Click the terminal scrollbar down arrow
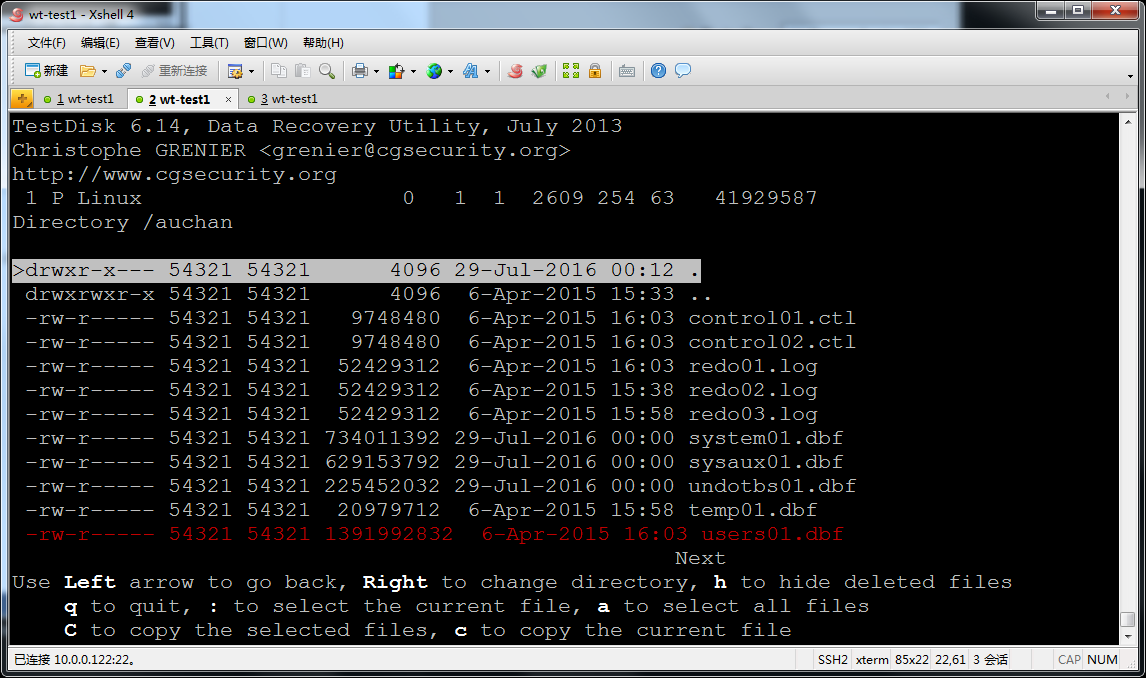This screenshot has width=1146, height=678. 1128,637
